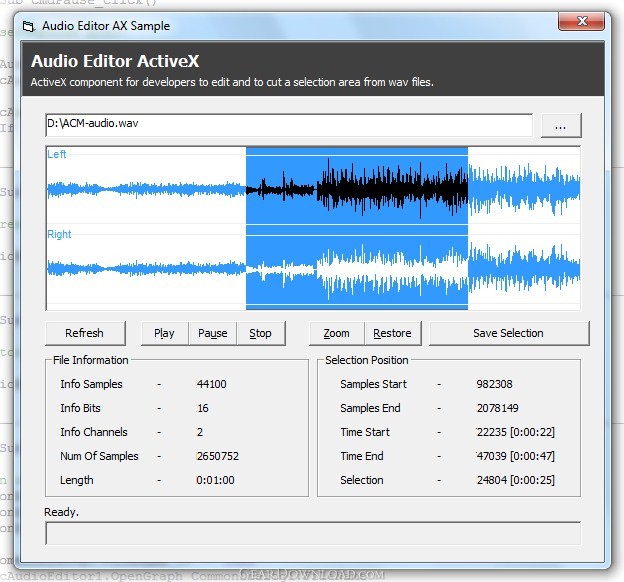Viewport: 624px width, 582px height.
Task: Click the D:\ACM-audio.wav file path field
Action: coord(289,125)
